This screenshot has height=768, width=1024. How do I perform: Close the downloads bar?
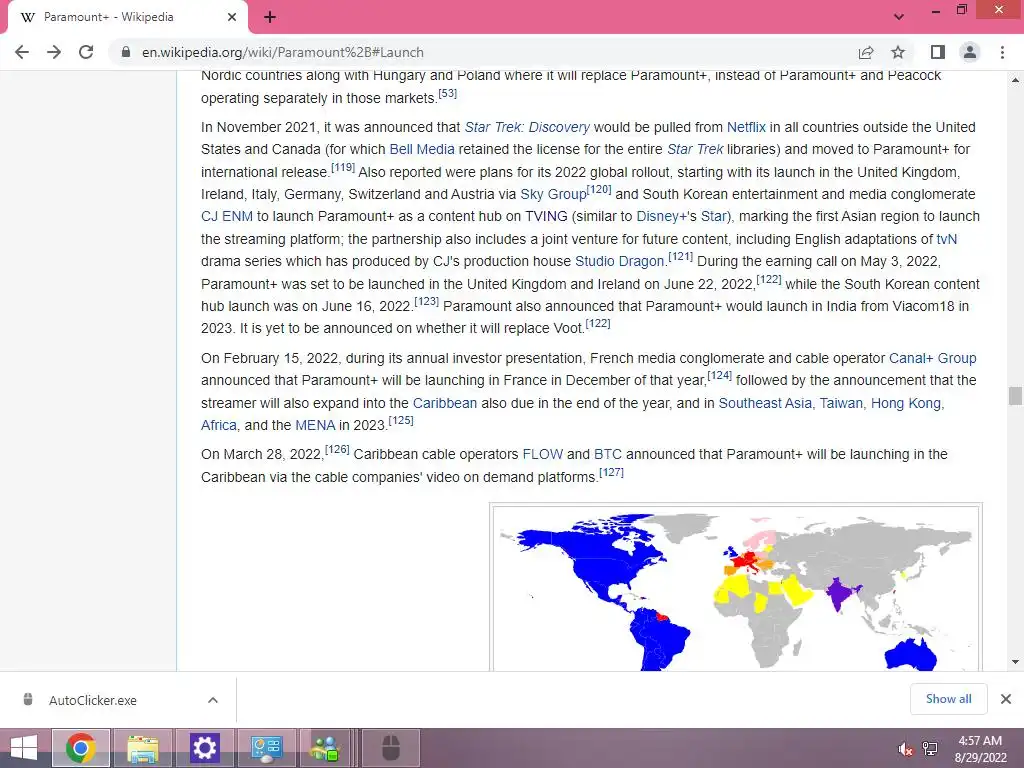[x=1006, y=699]
